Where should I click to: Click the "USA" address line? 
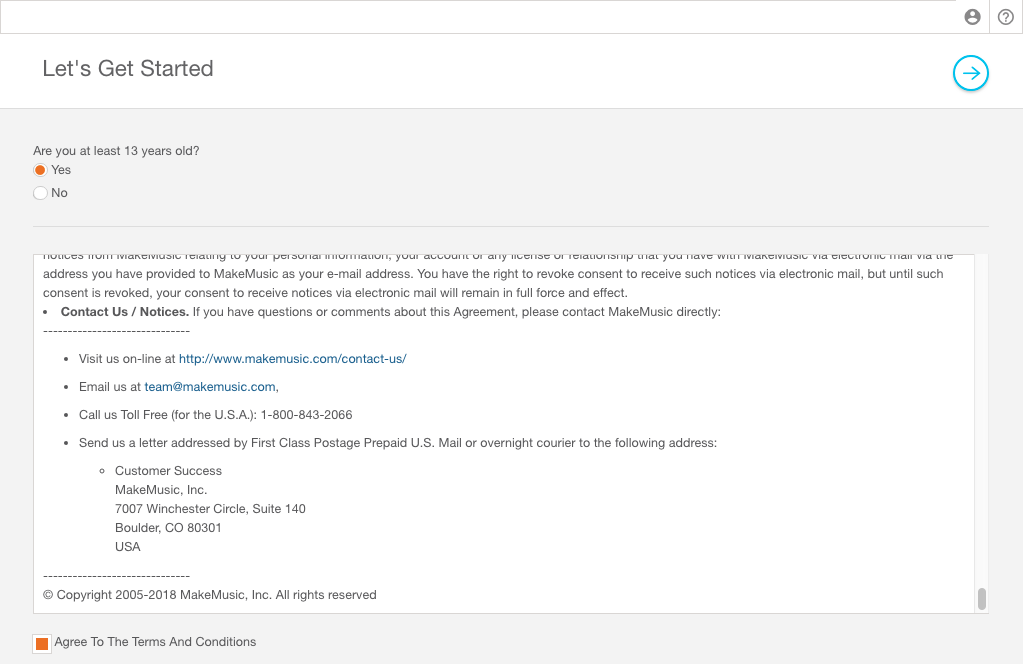coord(128,547)
